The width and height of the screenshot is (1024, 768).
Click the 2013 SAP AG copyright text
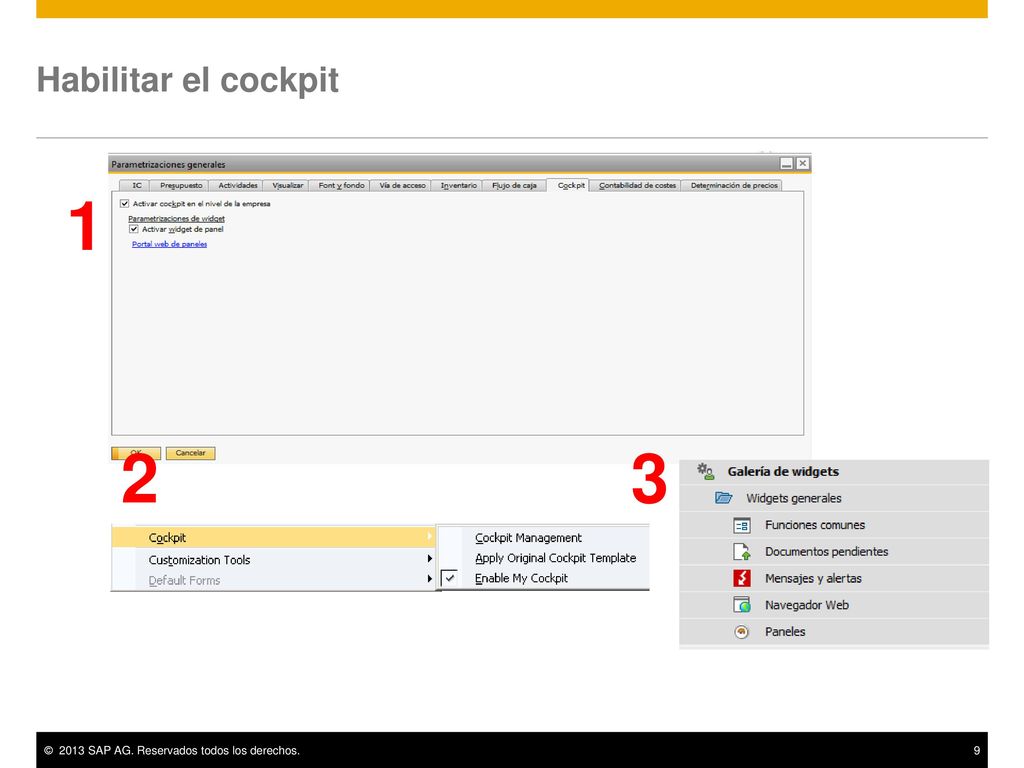click(172, 750)
